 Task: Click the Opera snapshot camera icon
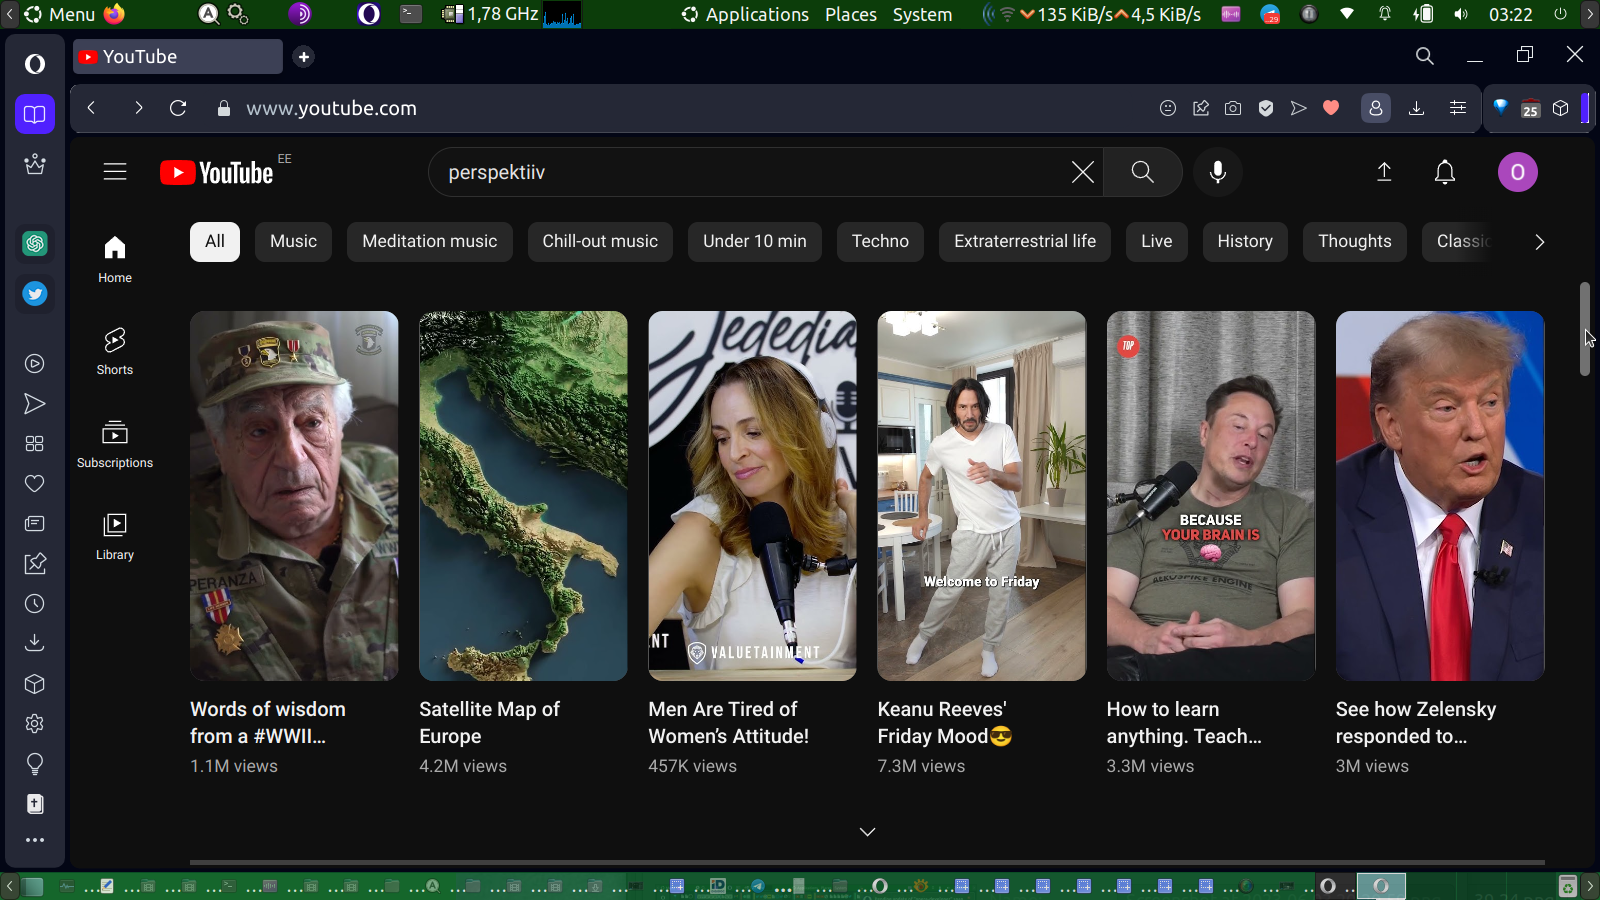click(x=1233, y=108)
